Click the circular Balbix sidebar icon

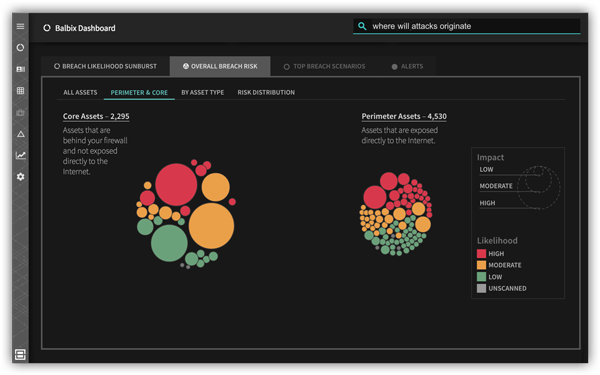click(x=20, y=47)
